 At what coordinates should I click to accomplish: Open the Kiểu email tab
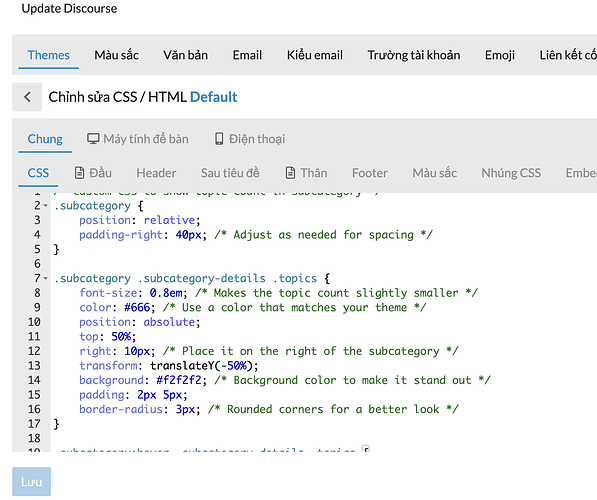coord(314,55)
